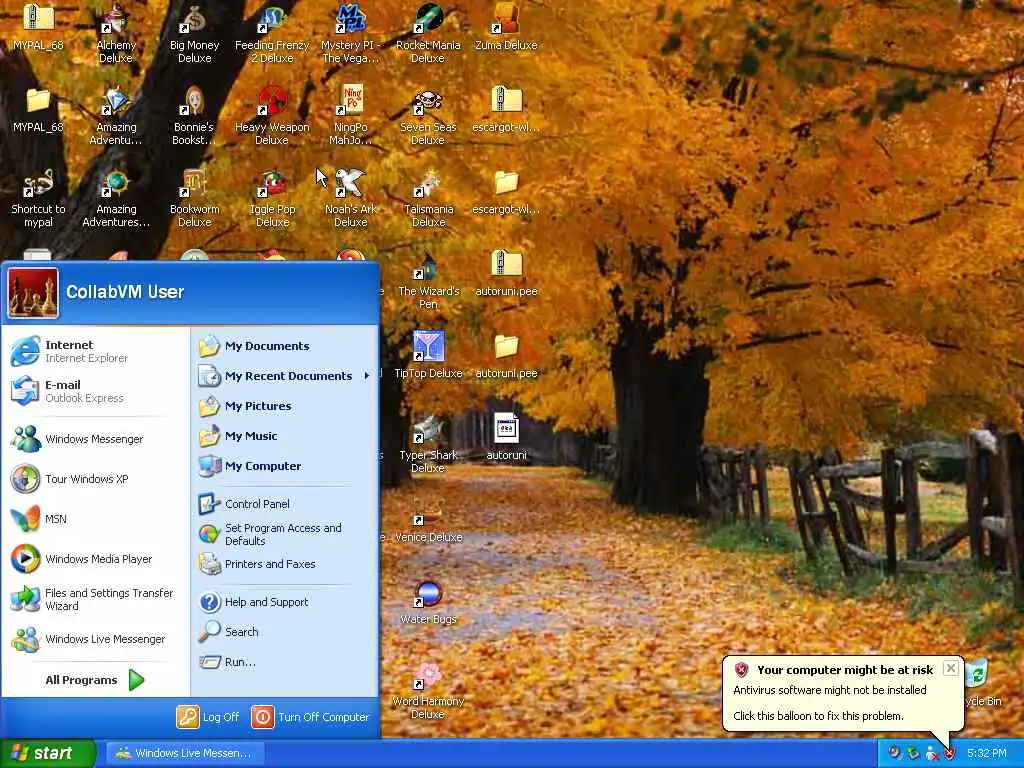The width and height of the screenshot is (1024, 768).
Task: Click the antivirus warning balloon text
Action: click(x=829, y=690)
